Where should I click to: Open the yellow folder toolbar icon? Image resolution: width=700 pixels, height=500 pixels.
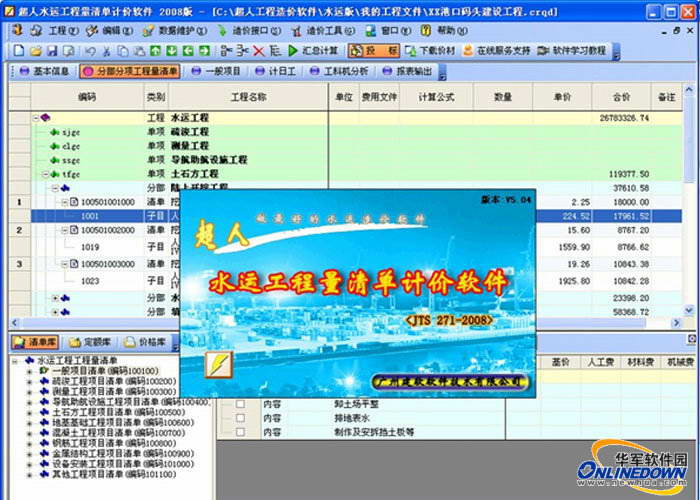click(x=36, y=51)
